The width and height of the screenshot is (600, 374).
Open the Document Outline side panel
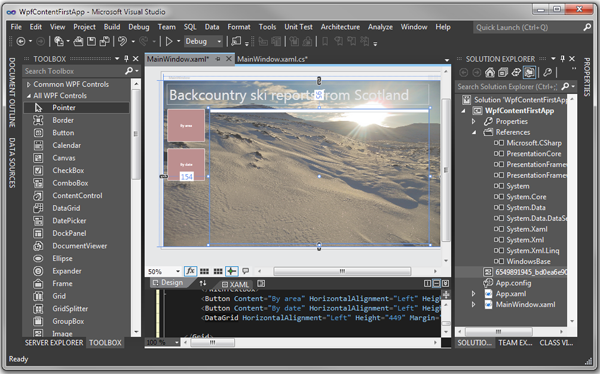(12, 92)
